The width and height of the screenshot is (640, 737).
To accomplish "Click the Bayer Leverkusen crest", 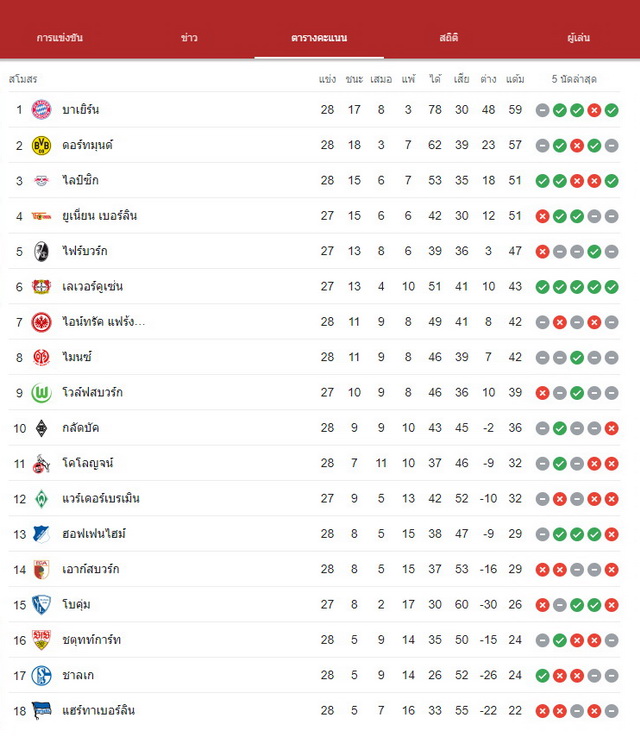I will [x=41, y=286].
